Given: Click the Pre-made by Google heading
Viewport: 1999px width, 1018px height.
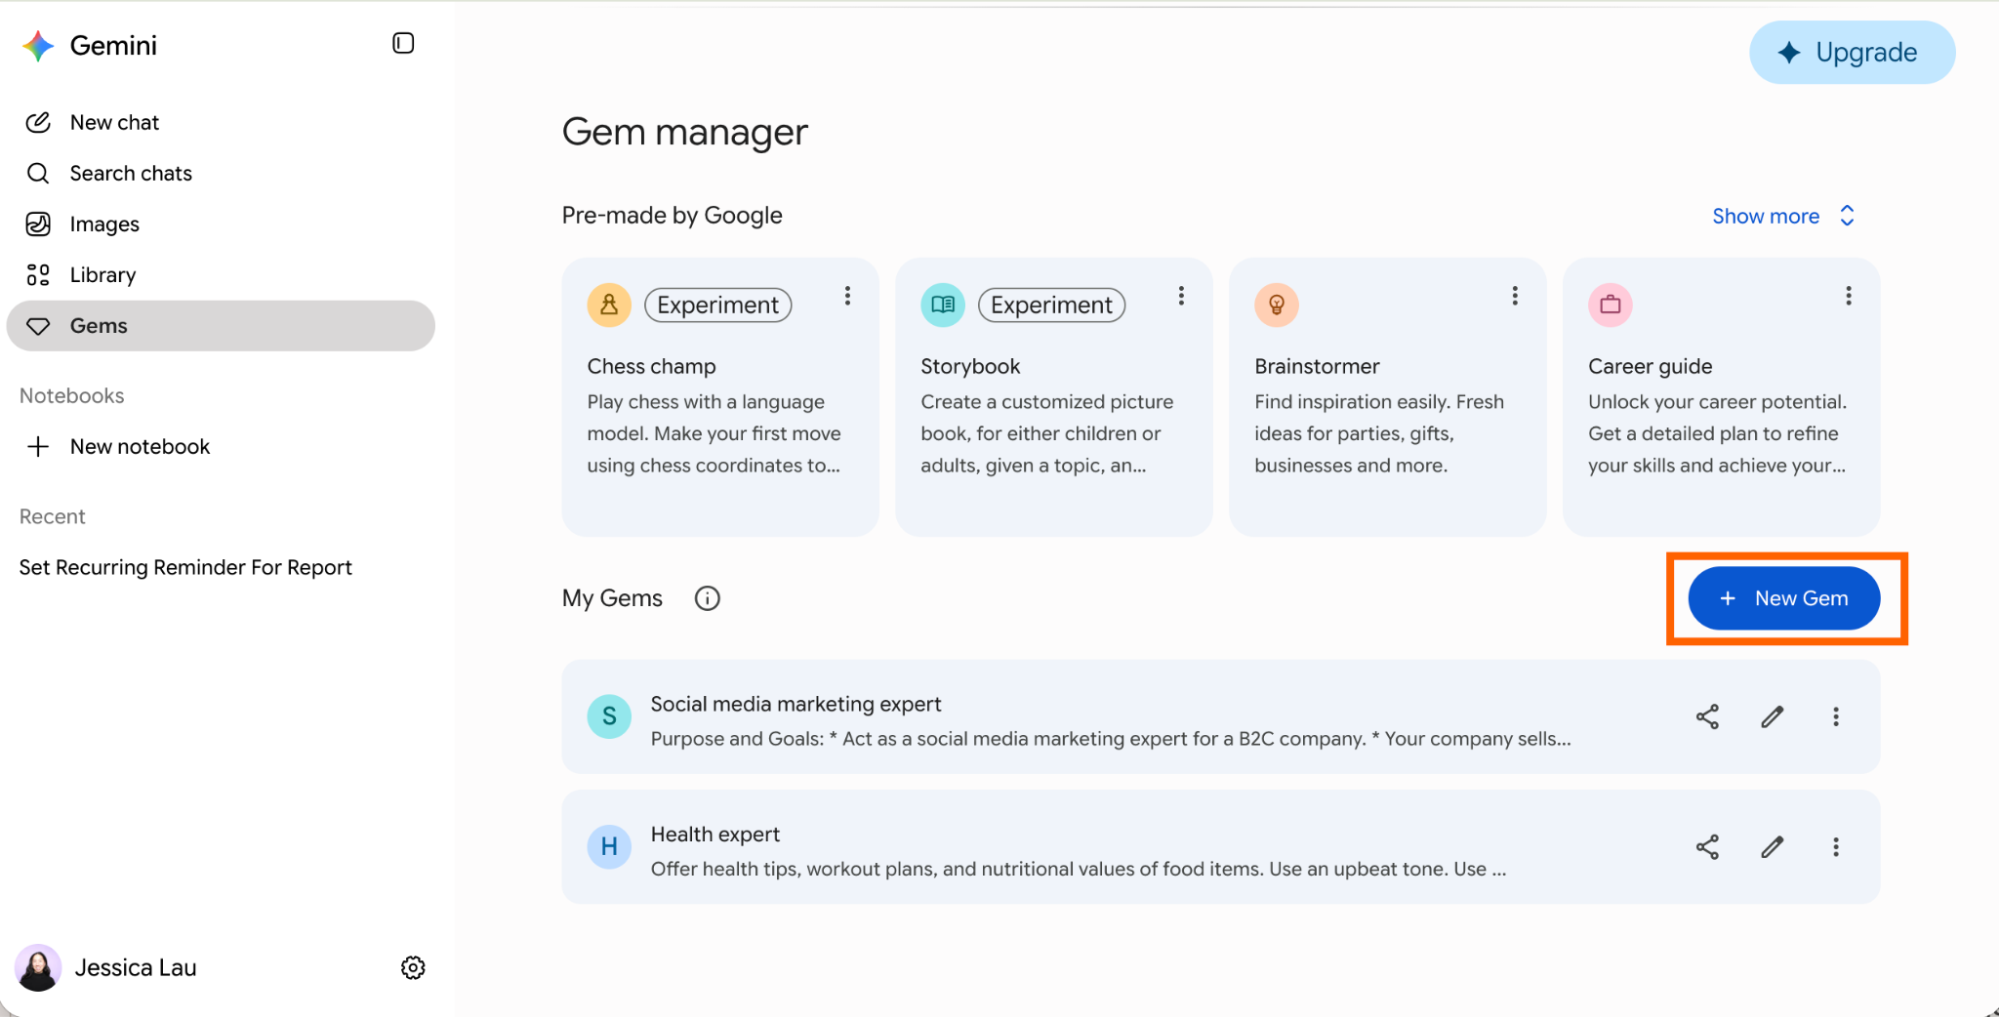Looking at the screenshot, I should (x=672, y=215).
